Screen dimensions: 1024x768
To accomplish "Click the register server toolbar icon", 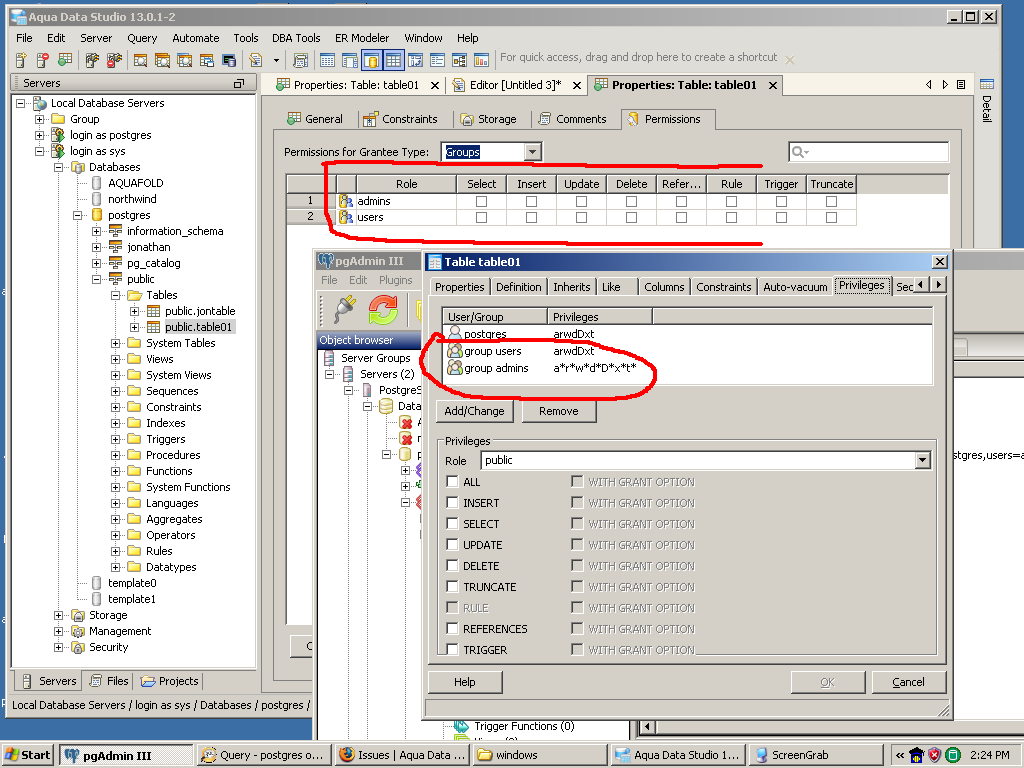I will click(x=21, y=60).
